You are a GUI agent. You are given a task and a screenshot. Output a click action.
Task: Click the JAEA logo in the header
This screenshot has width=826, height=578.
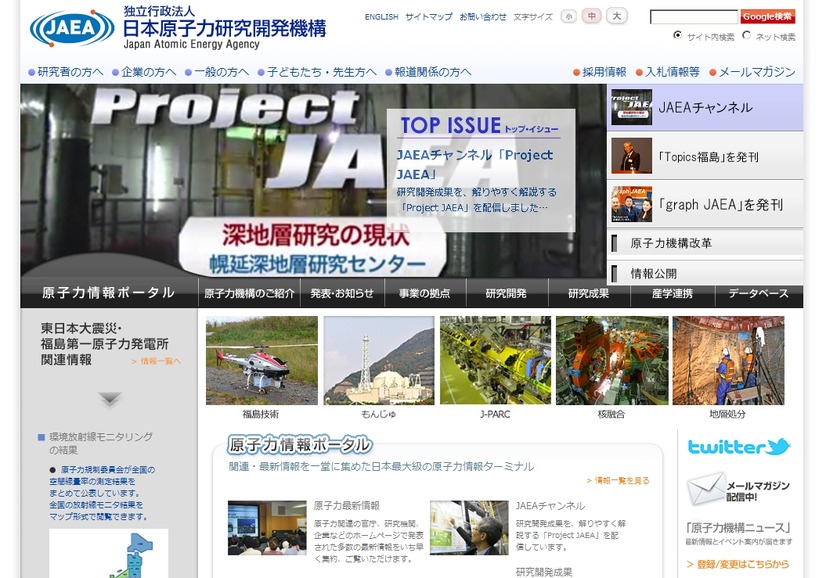click(x=72, y=28)
